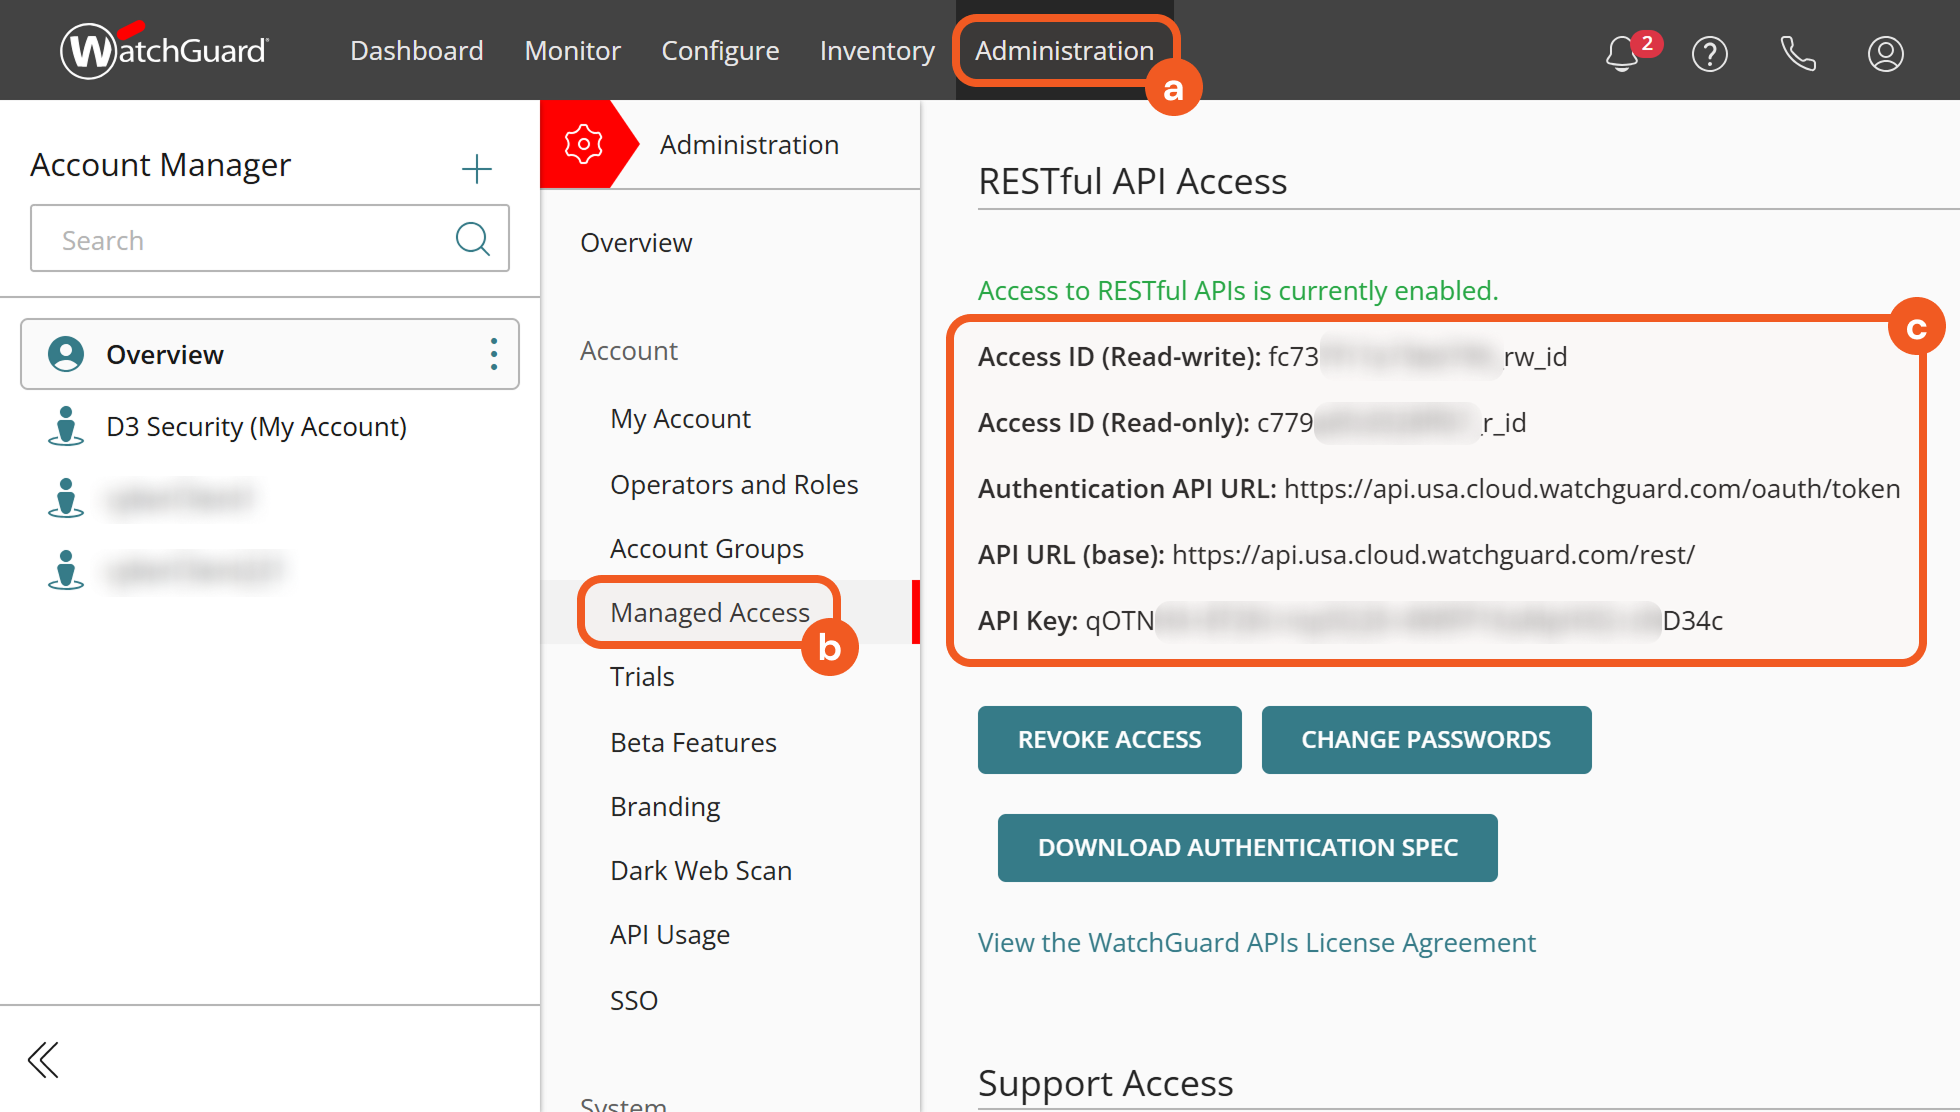Click Download Authentication Spec button
This screenshot has width=1960, height=1112.
1247,848
